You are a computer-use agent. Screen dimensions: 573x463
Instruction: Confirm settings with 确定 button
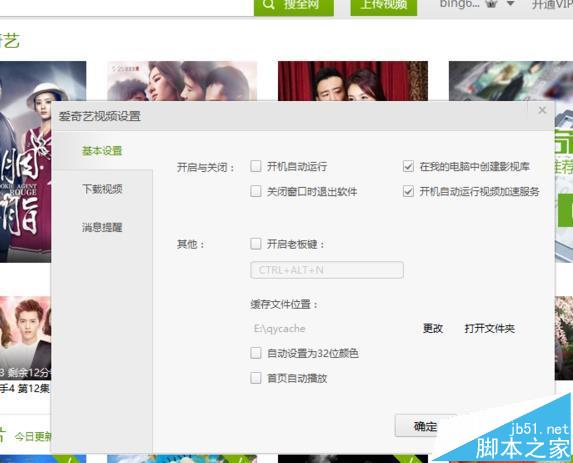(x=425, y=426)
